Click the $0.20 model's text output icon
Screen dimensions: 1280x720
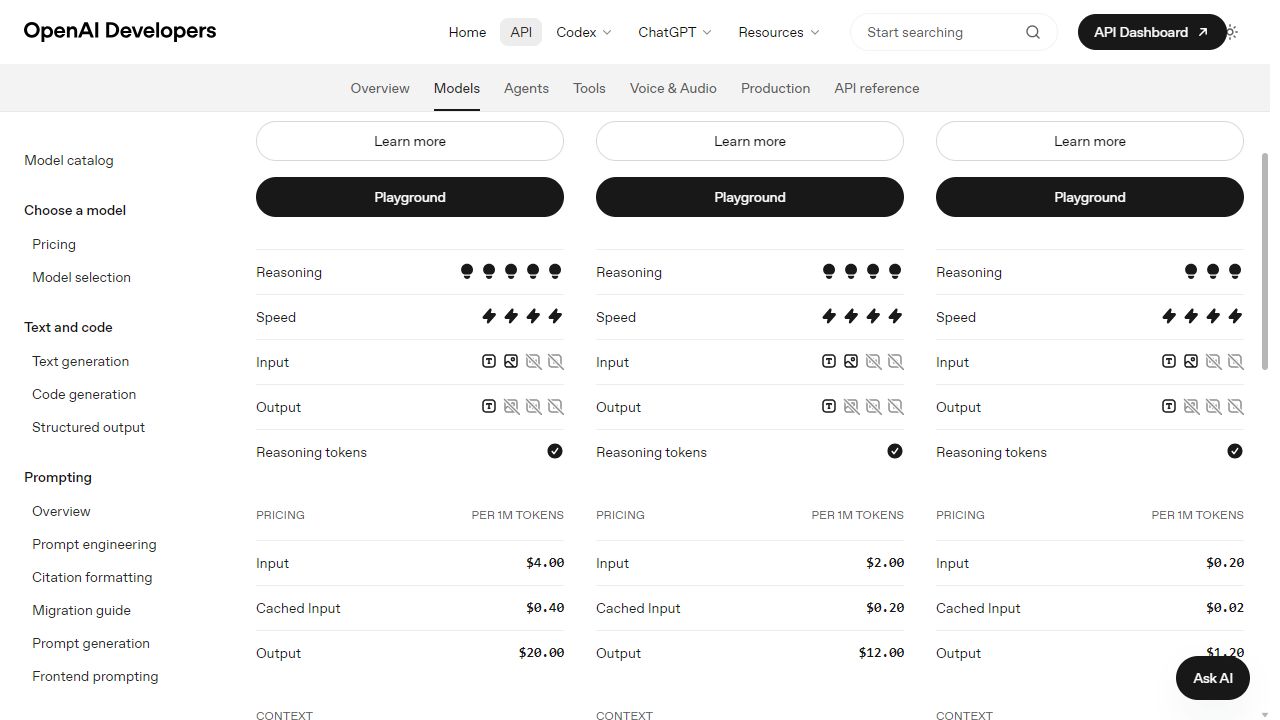pos(1169,407)
